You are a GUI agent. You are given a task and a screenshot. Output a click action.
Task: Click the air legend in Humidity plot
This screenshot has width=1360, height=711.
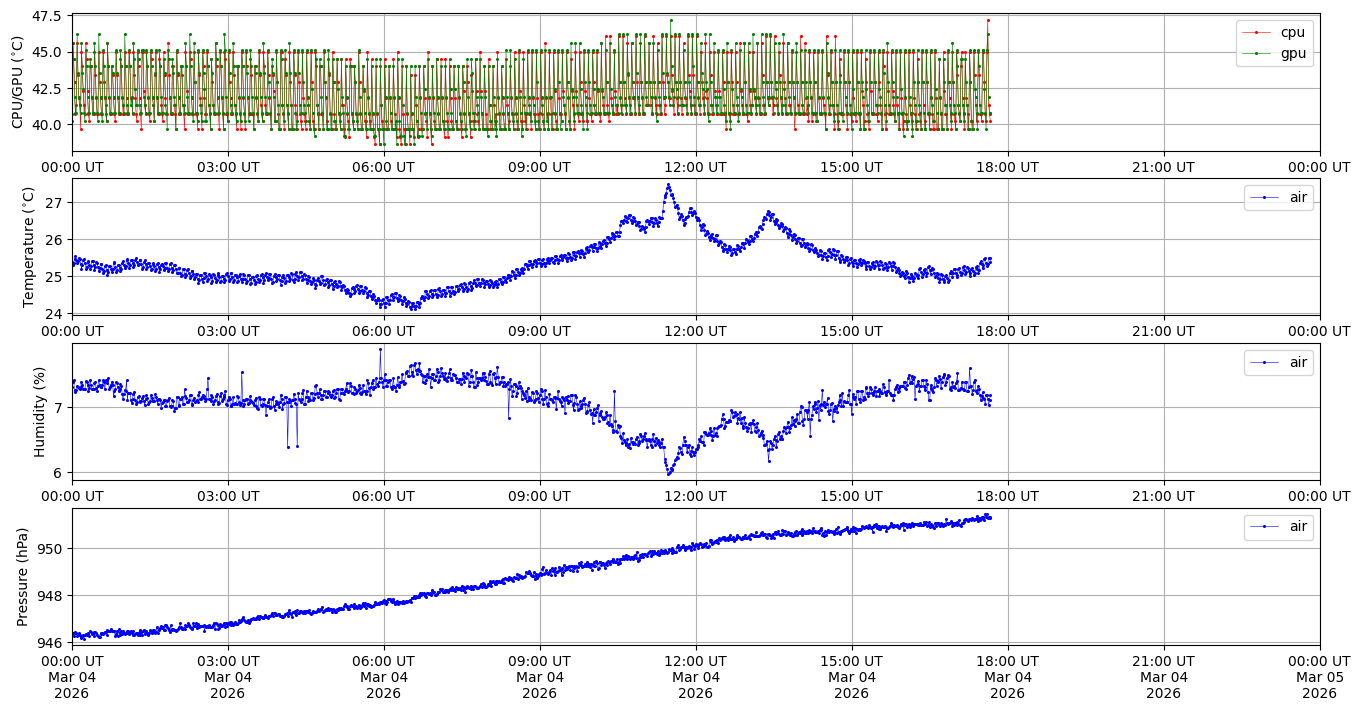[x=1278, y=362]
